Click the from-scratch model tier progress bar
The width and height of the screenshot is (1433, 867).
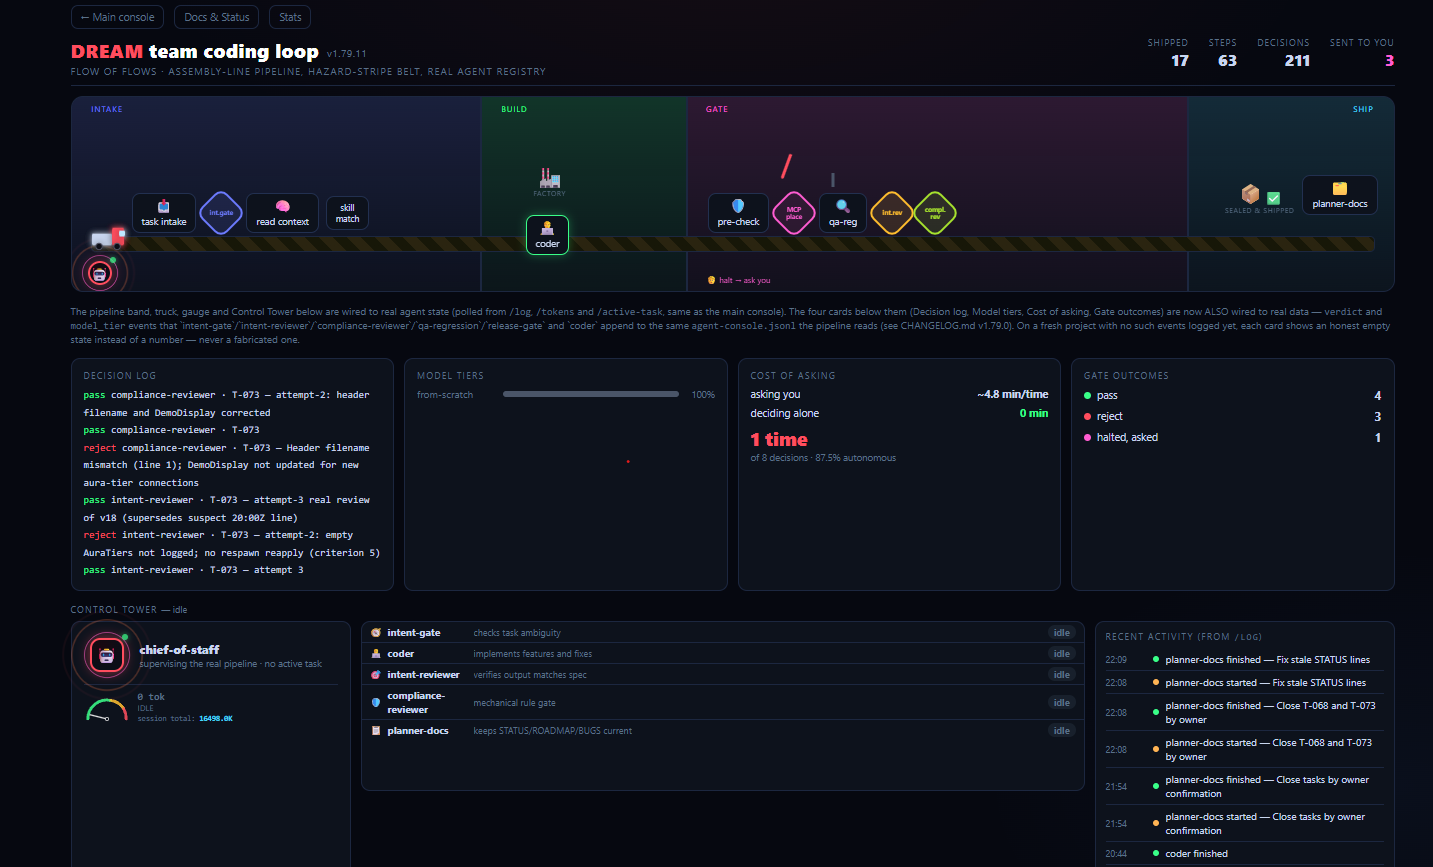[x=591, y=395]
